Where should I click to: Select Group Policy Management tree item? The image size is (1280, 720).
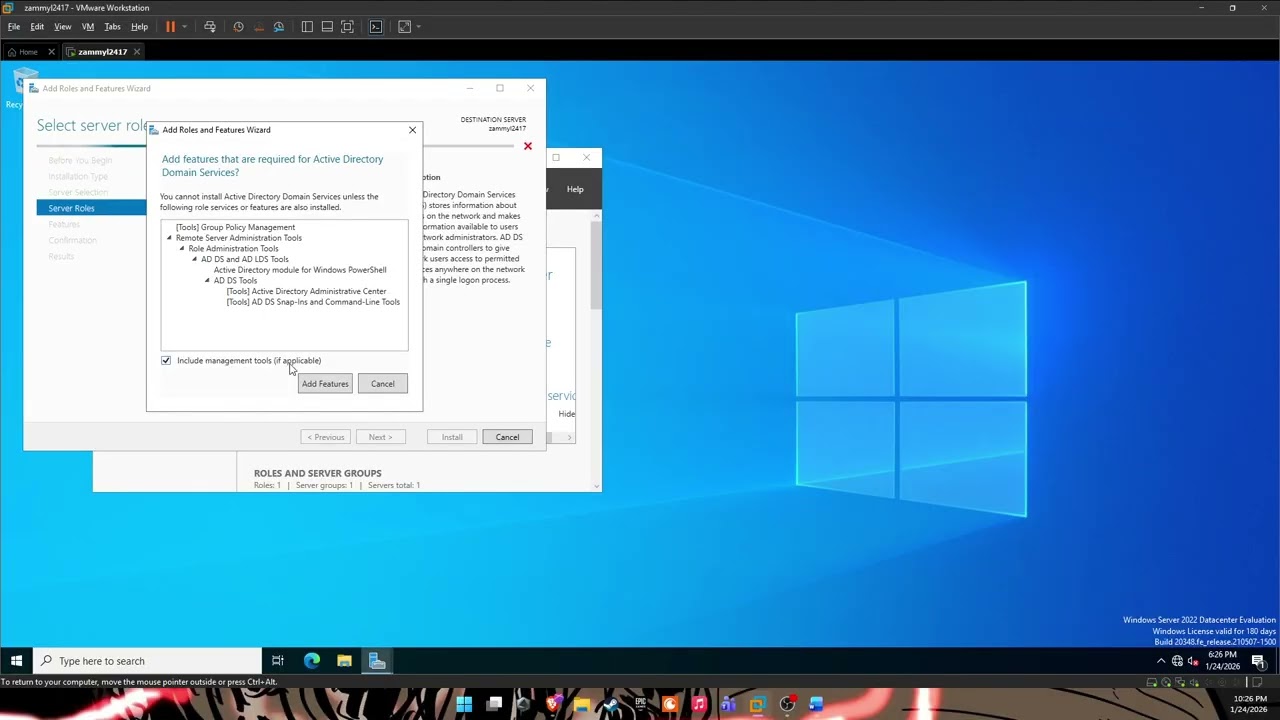[235, 228]
